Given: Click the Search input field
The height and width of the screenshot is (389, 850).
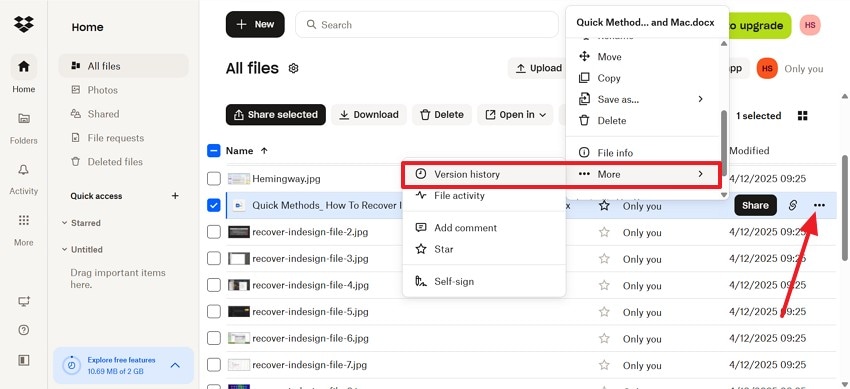Looking at the screenshot, I should click(x=427, y=24).
